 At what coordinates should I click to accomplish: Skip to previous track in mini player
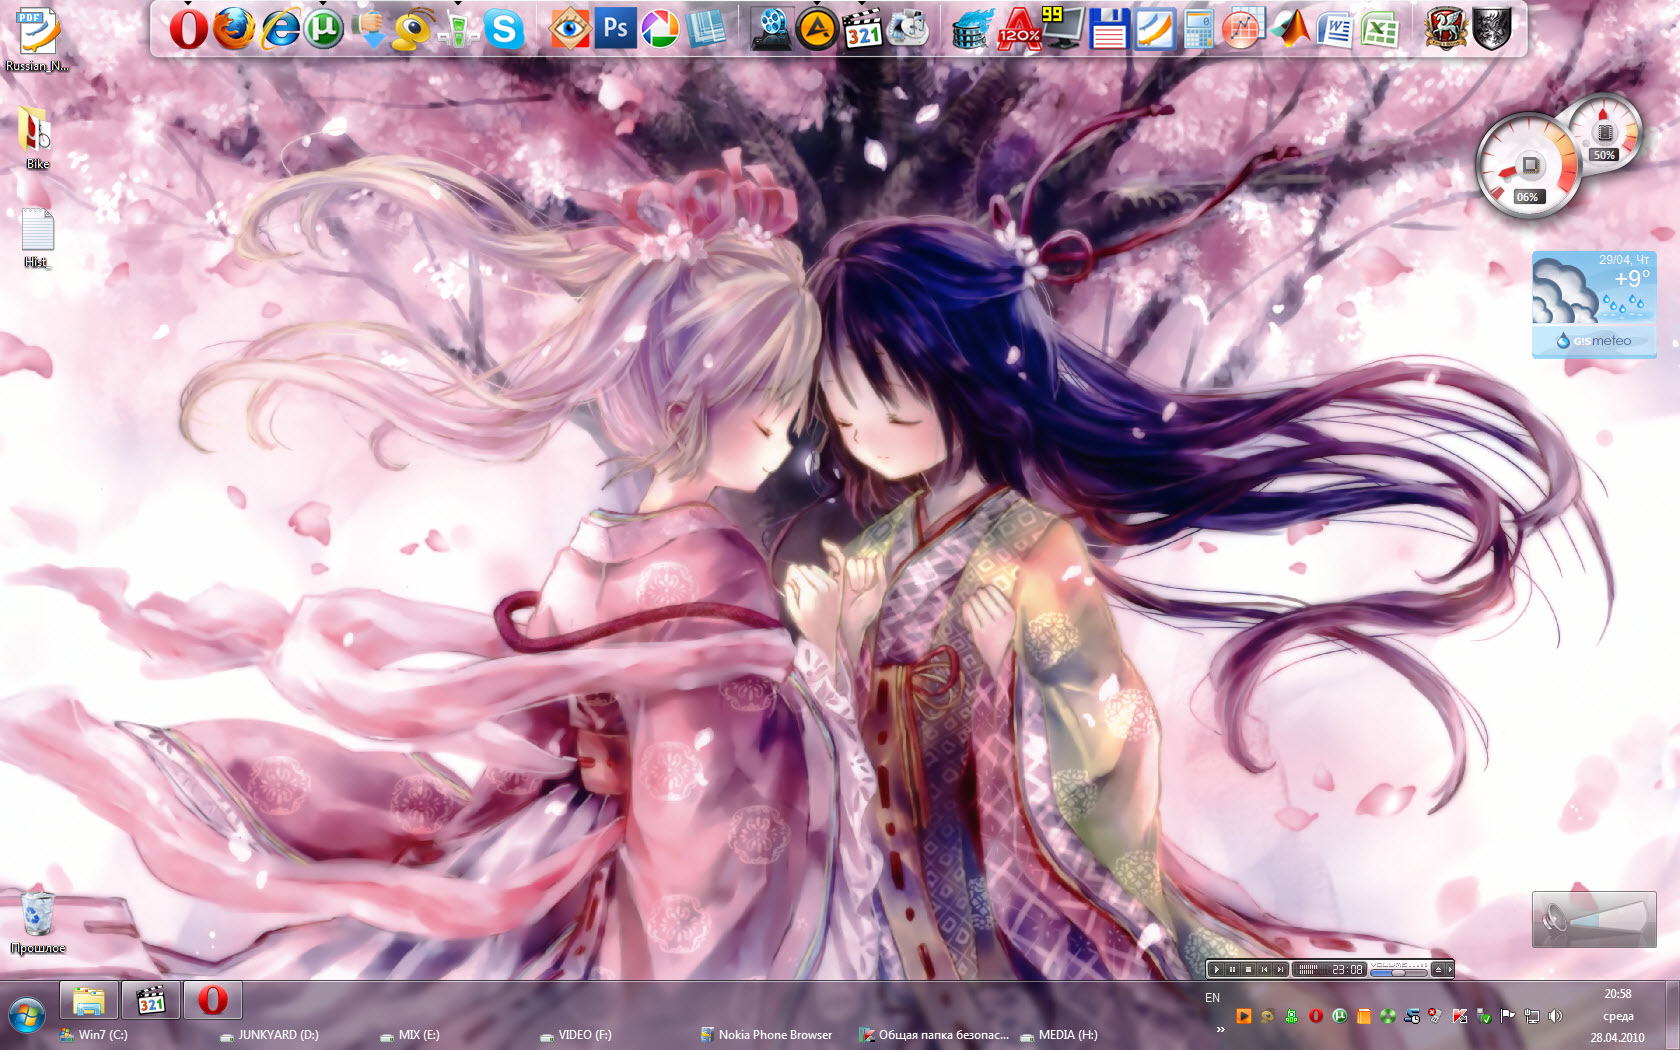click(x=1264, y=969)
